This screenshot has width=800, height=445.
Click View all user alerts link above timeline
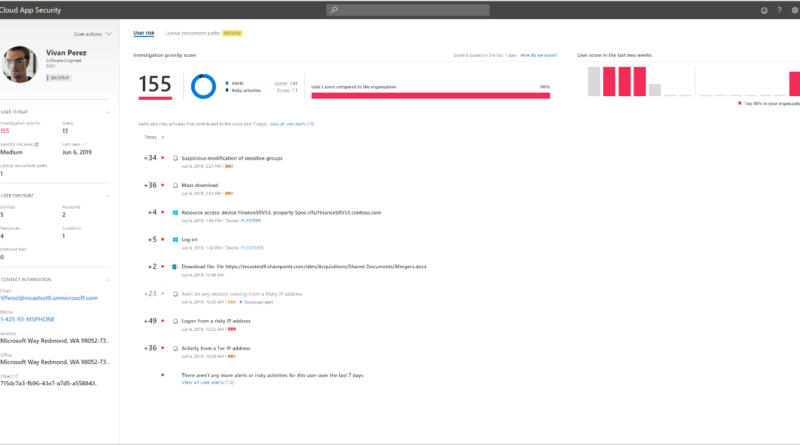pyautogui.click(x=292, y=124)
